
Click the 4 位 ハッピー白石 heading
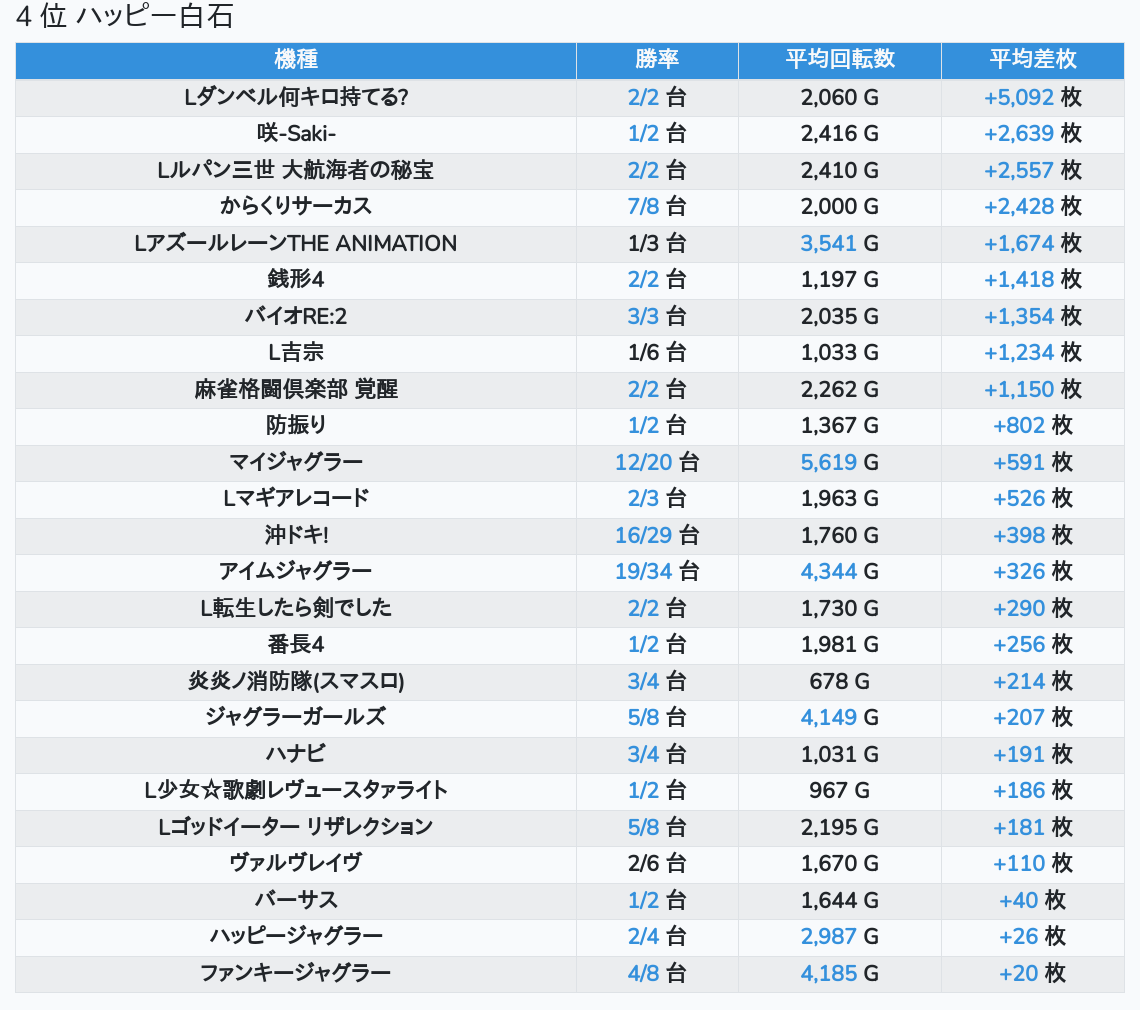(124, 15)
